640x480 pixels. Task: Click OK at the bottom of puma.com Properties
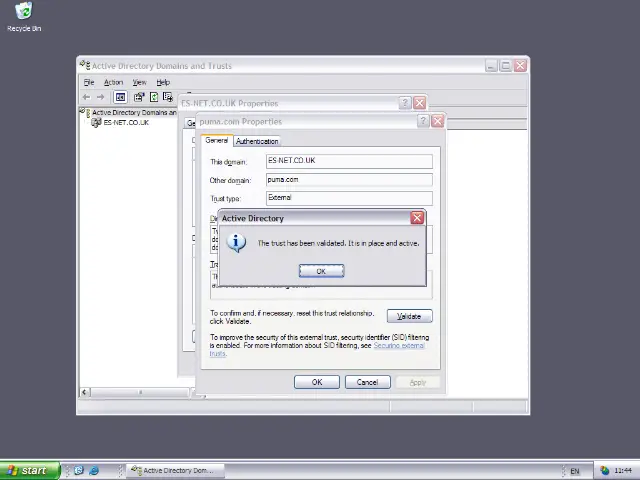pyautogui.click(x=317, y=382)
